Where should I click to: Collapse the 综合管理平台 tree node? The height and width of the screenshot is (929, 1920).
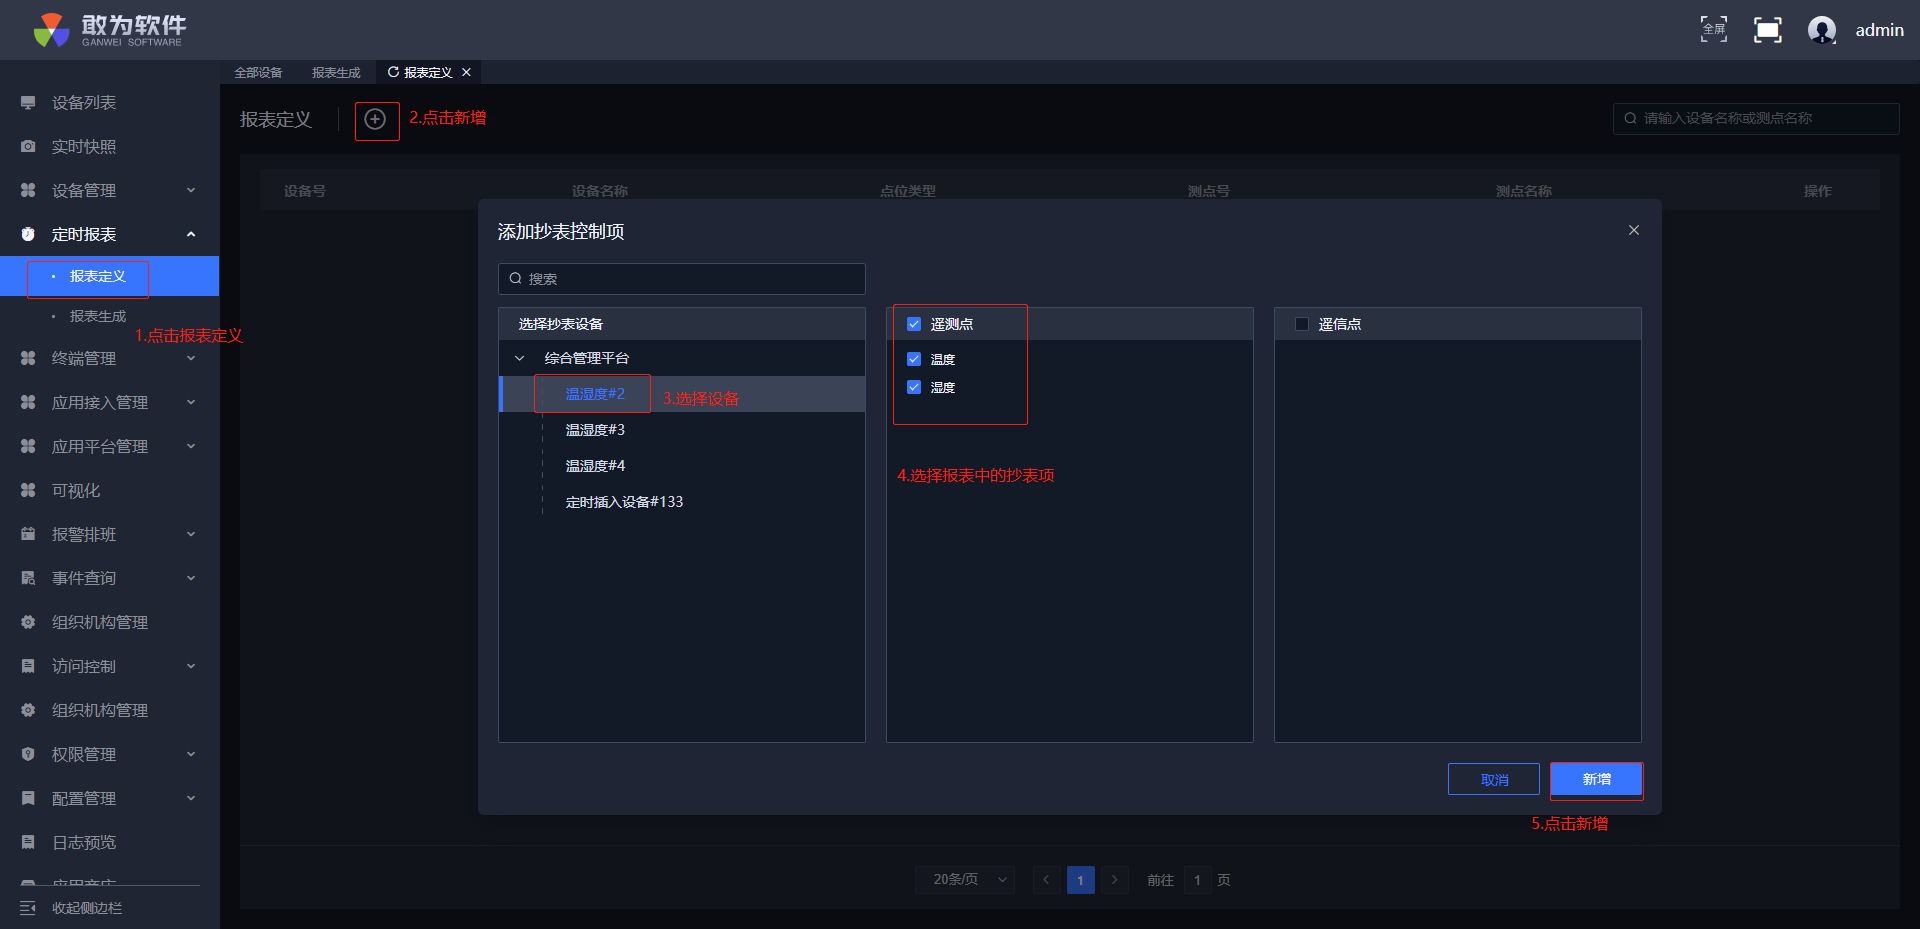coord(519,358)
